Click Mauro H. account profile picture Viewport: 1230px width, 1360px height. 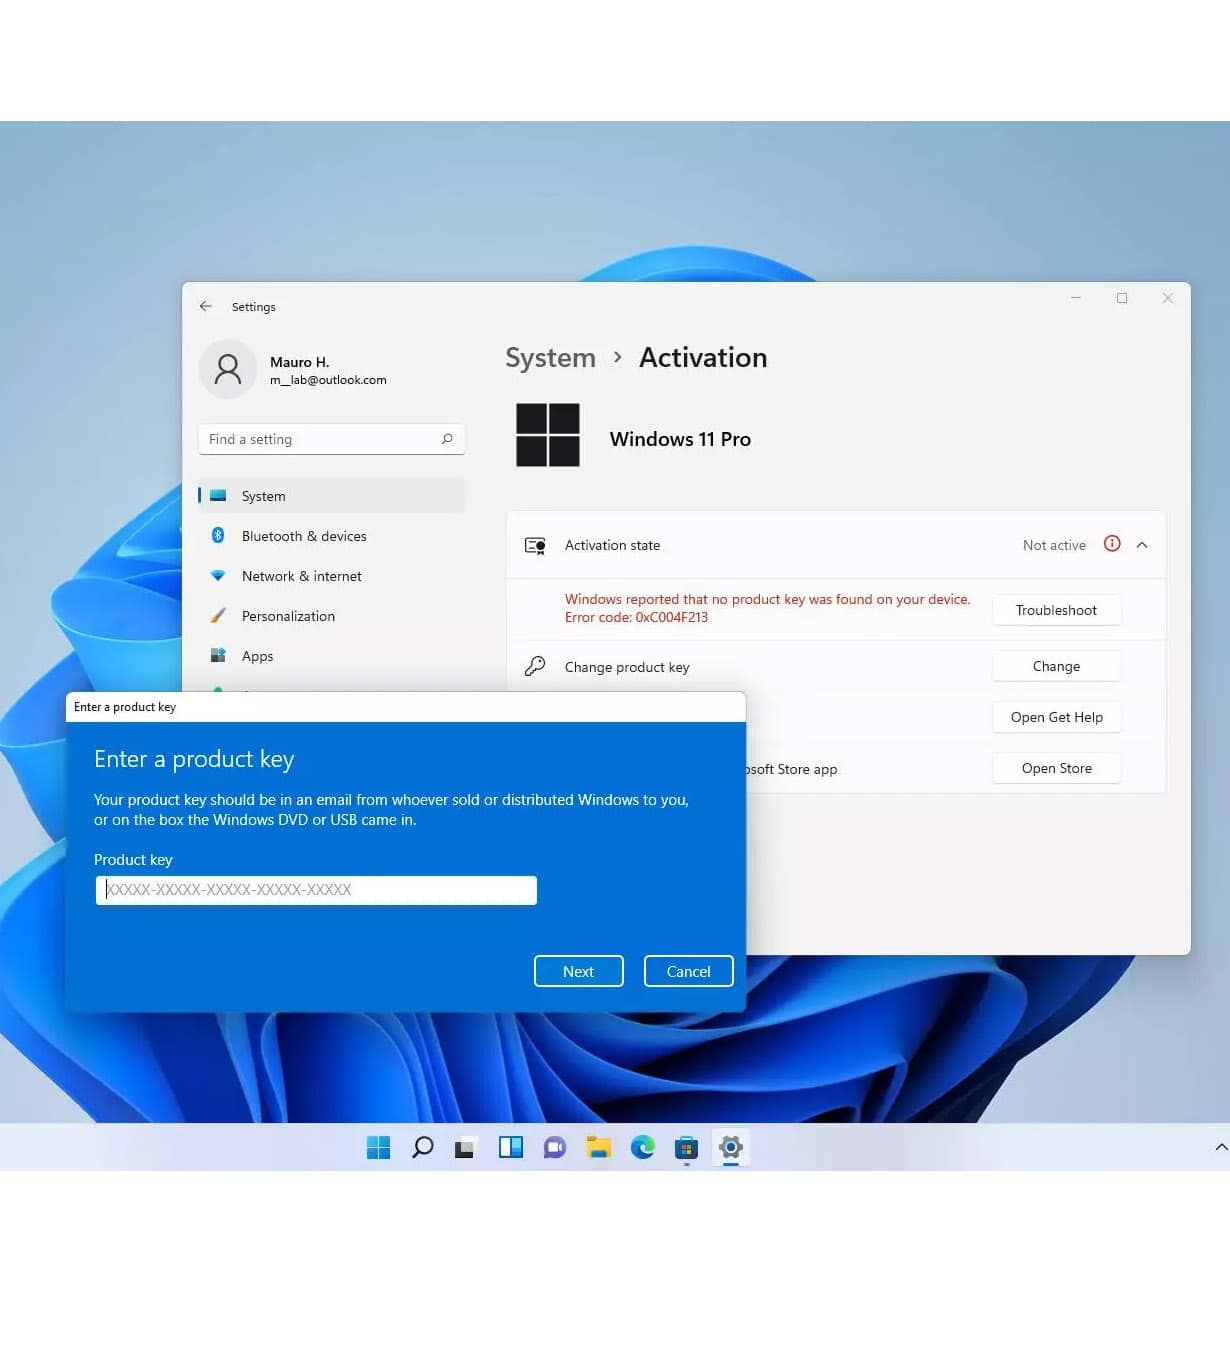coord(227,369)
